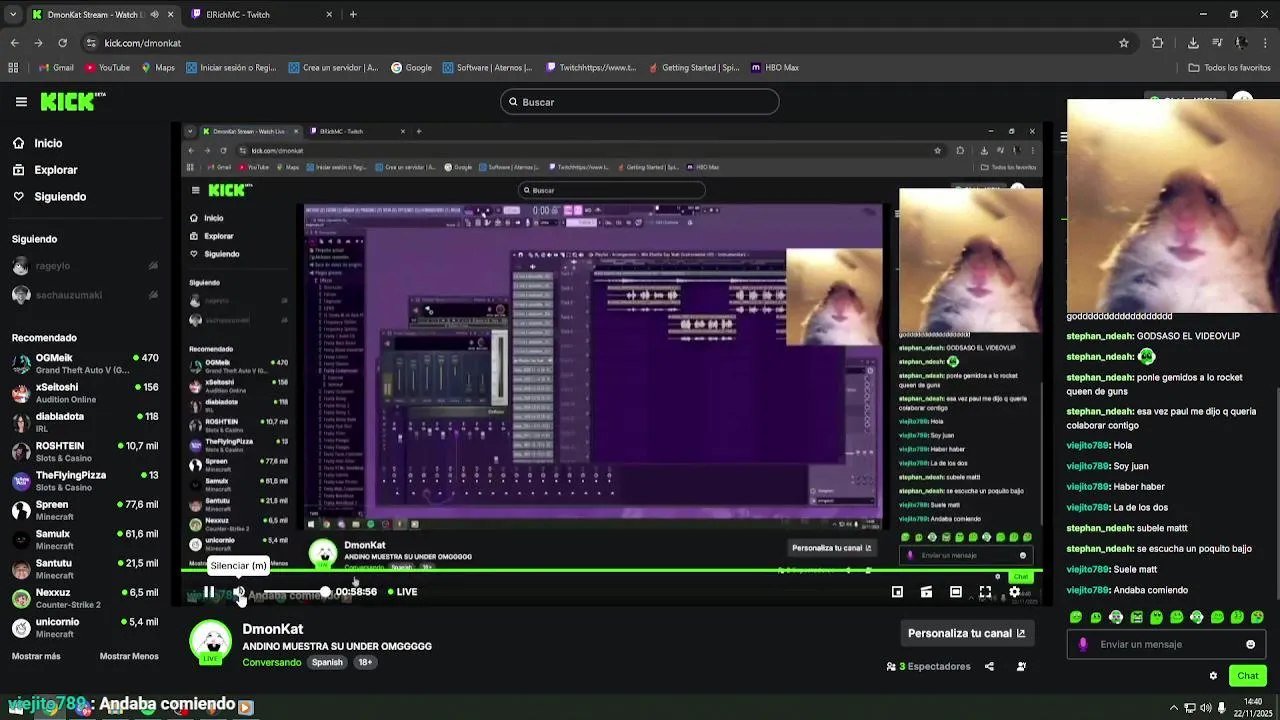This screenshot has width=1280, height=720.
Task: Open a new browser tab
Action: (353, 14)
